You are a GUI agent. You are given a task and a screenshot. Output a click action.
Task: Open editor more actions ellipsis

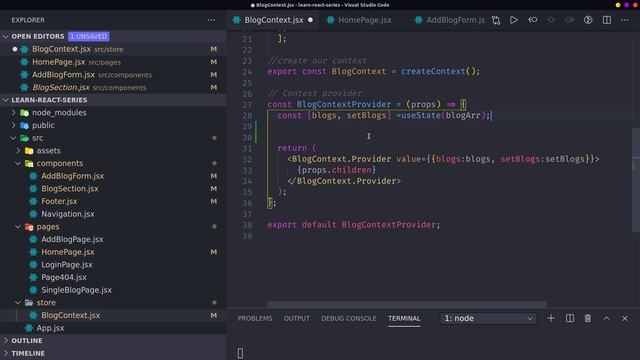click(x=625, y=20)
